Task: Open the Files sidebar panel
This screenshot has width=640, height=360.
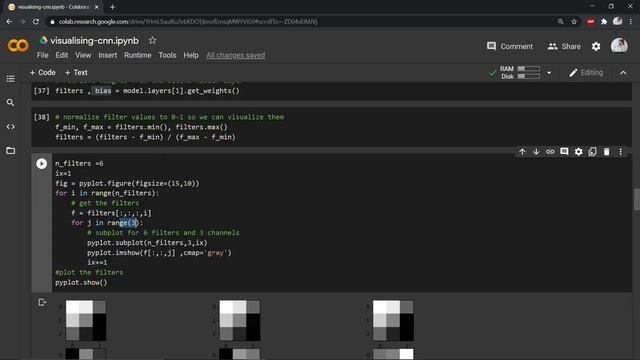Action: [11, 151]
